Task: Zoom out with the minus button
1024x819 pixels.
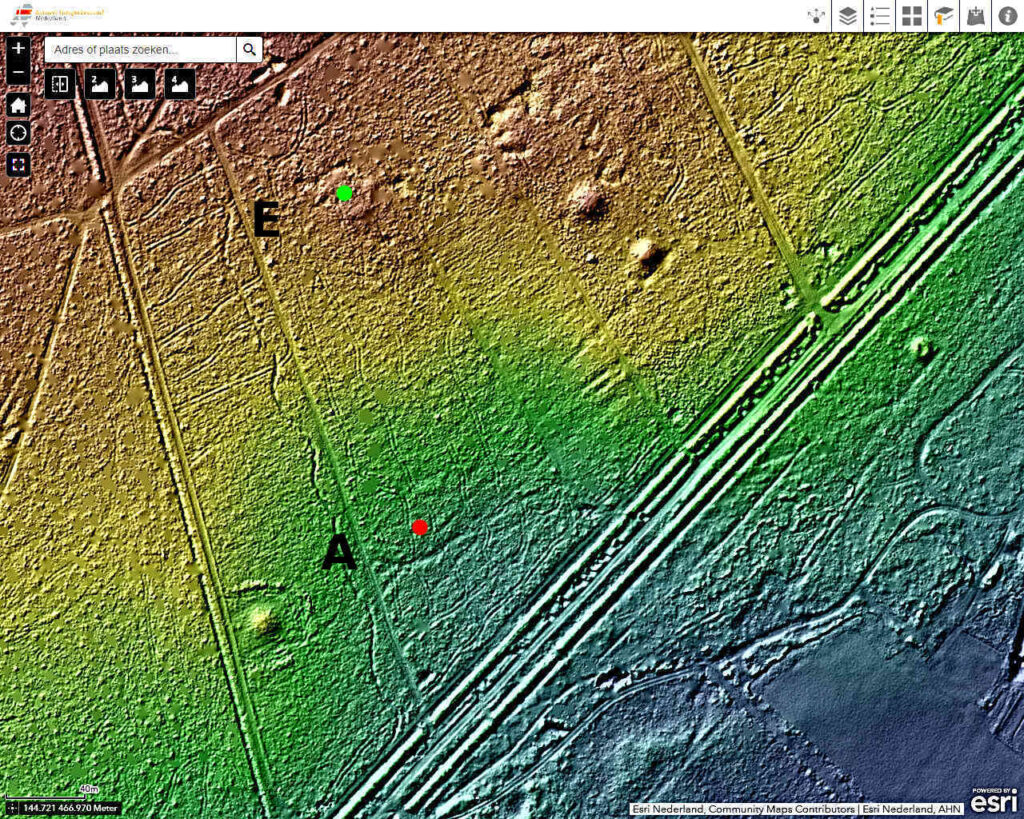Action: click(19, 73)
